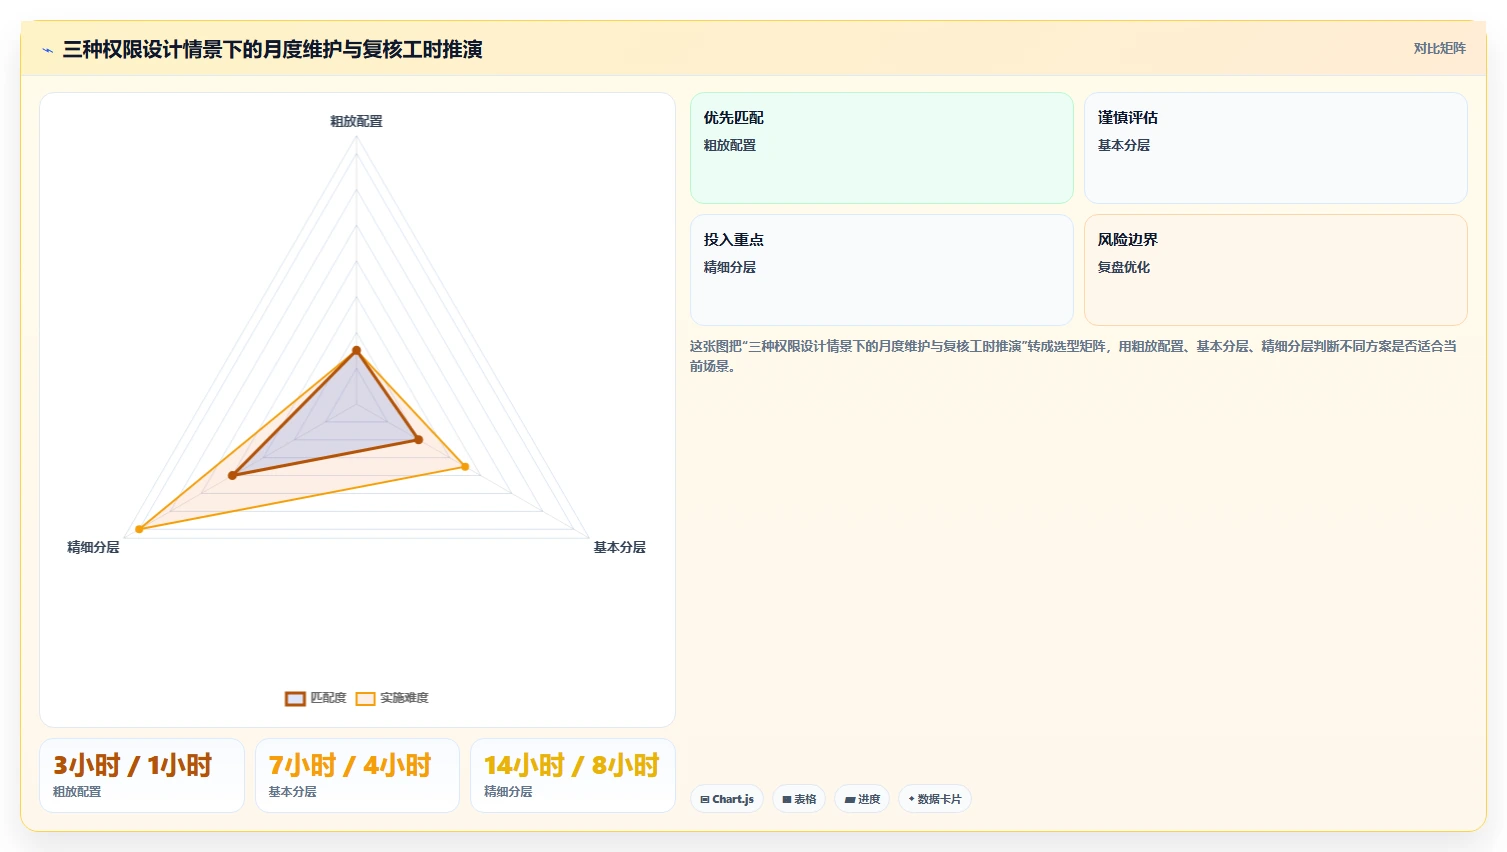Viewport: 1507px width, 852px height.
Task: Click the 7小时 / 4小时 stat card
Action: 357,776
